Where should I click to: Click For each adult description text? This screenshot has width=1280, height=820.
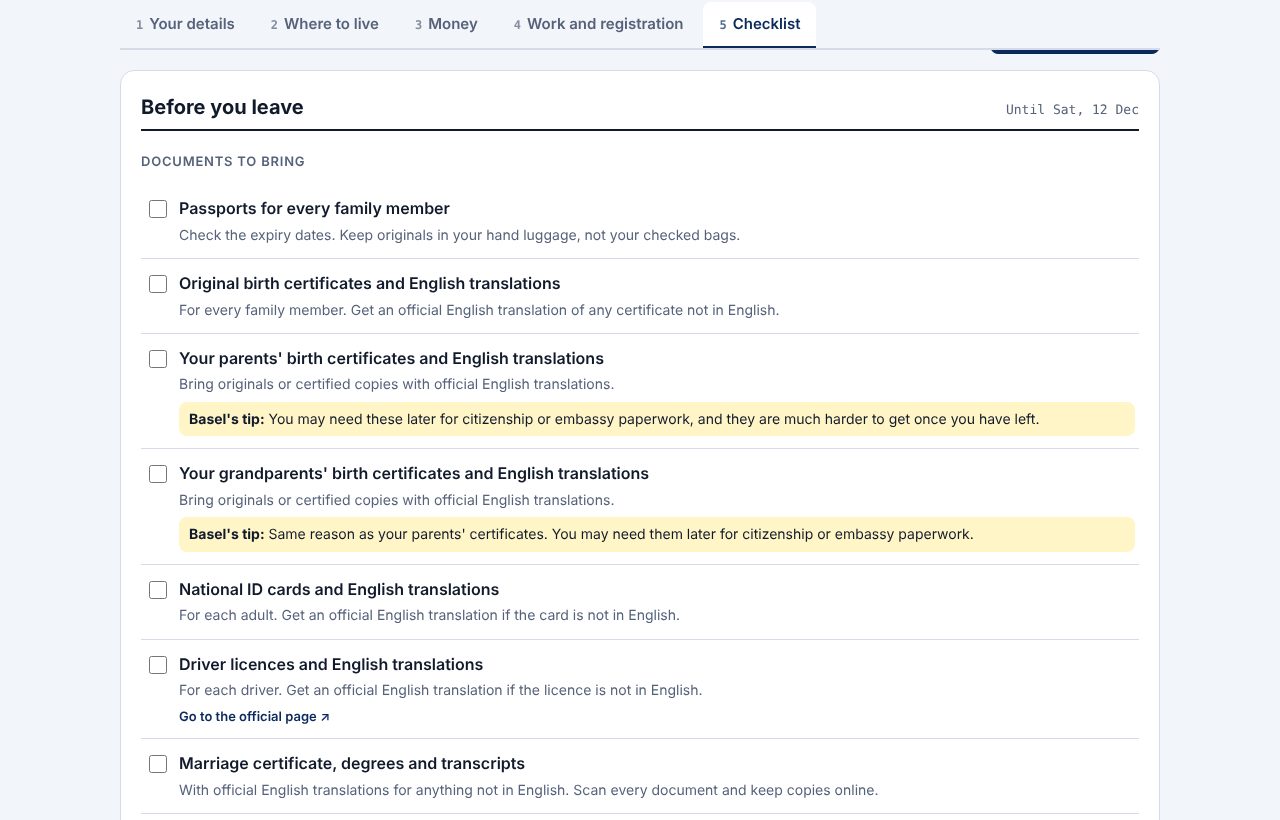click(429, 615)
